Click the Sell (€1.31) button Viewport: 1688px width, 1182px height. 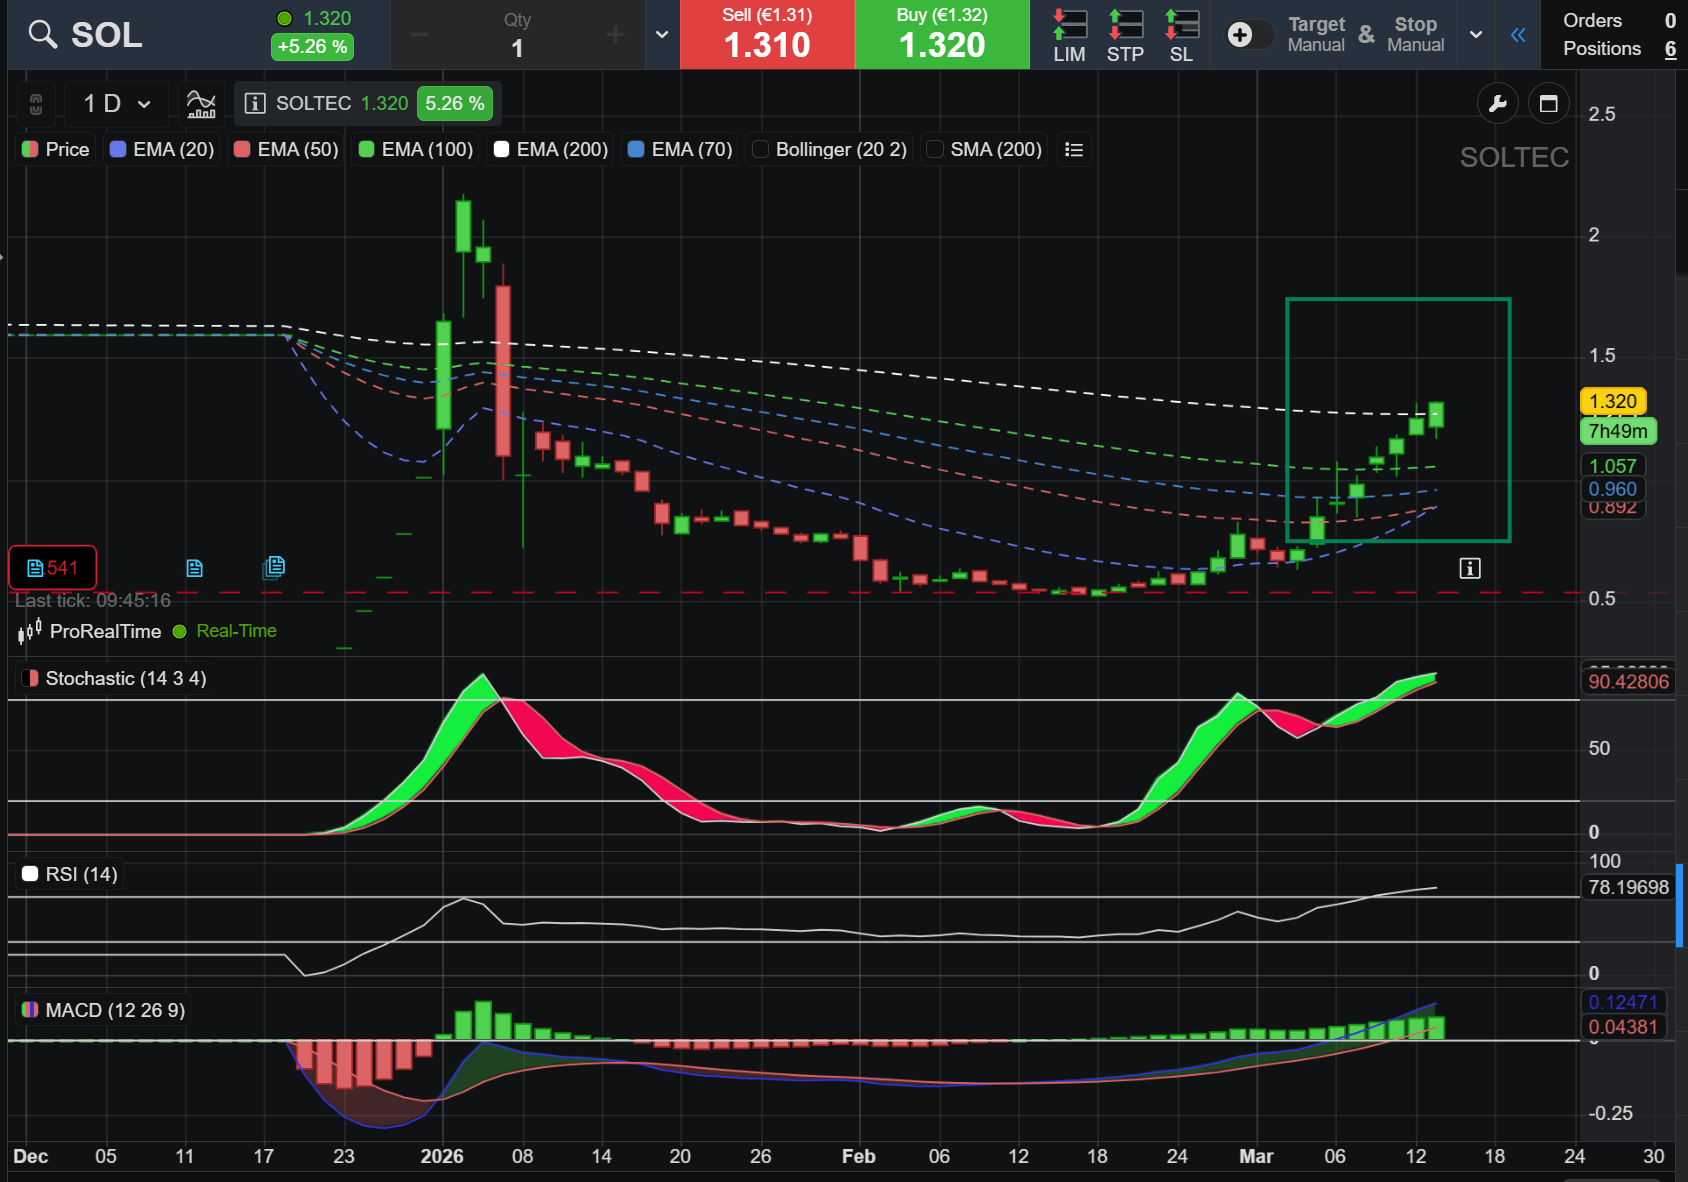[x=767, y=35]
